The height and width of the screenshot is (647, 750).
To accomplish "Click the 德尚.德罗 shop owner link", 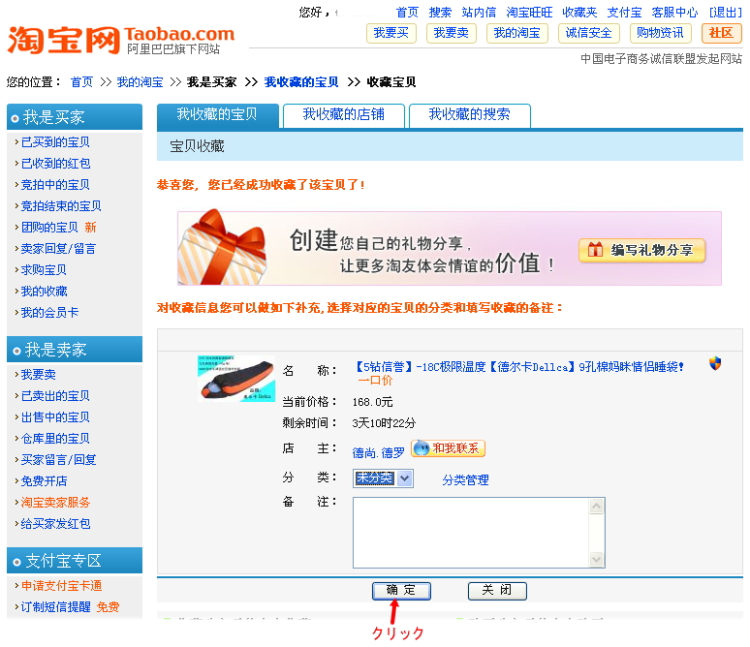I will click(x=378, y=452).
